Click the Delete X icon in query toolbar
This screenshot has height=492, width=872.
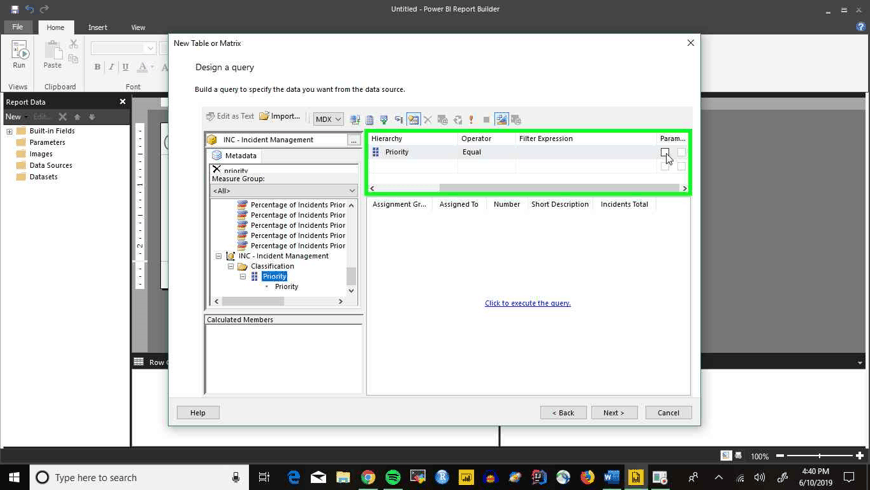coord(428,120)
